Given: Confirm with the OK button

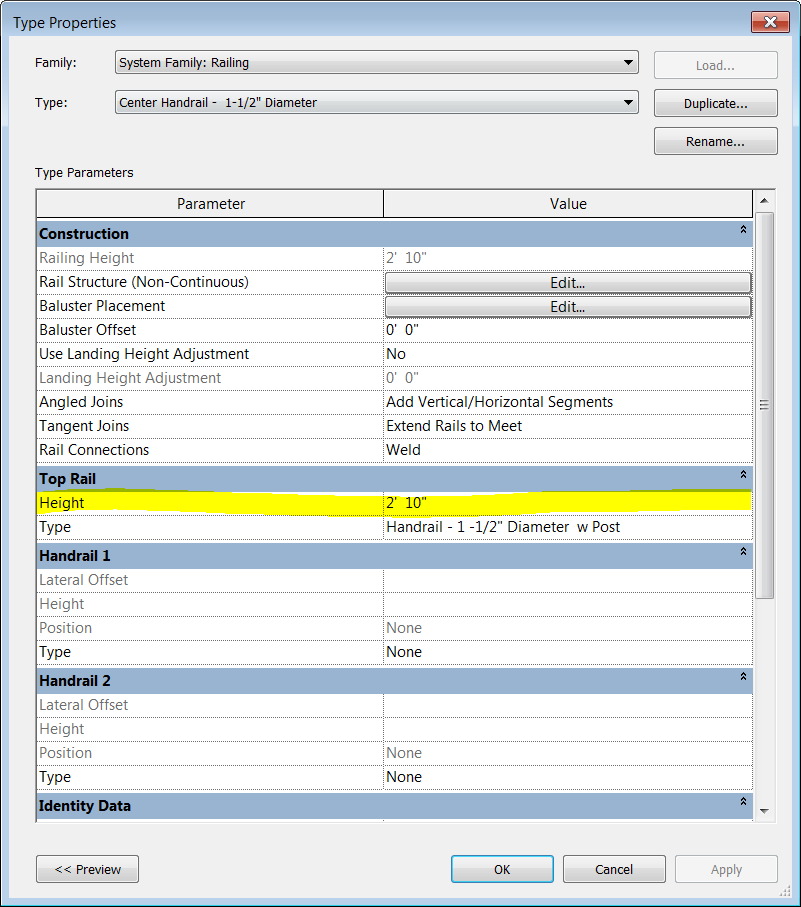Looking at the screenshot, I should click(502, 869).
